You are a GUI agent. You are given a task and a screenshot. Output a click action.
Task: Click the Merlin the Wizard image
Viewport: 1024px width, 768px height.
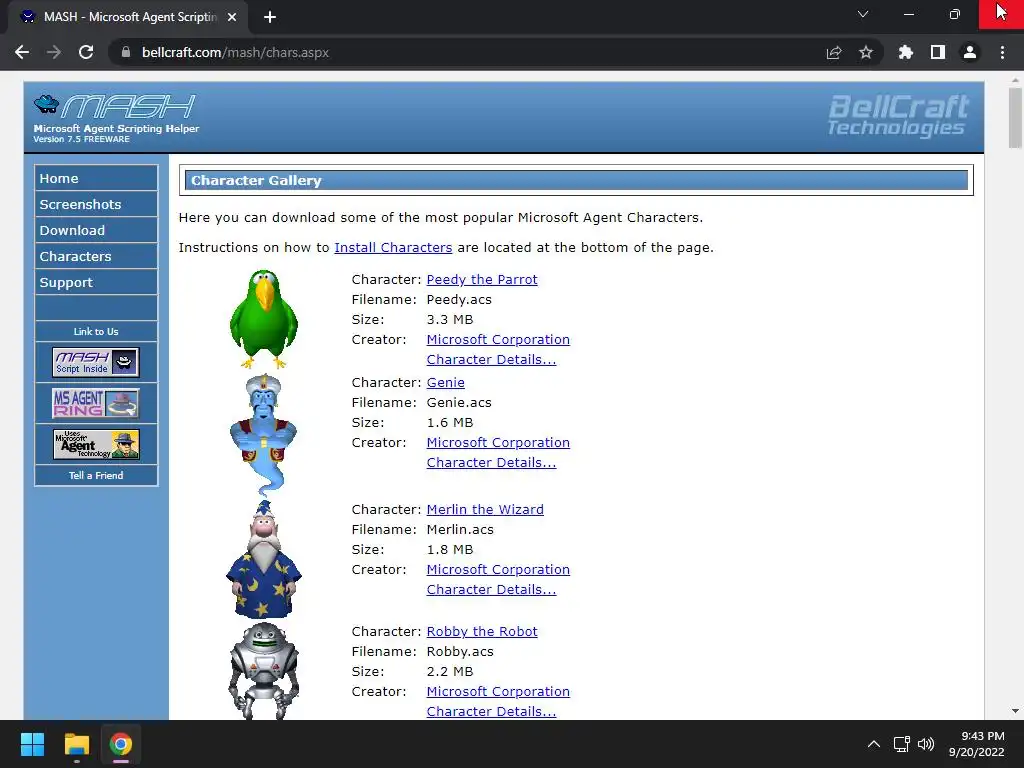point(264,560)
